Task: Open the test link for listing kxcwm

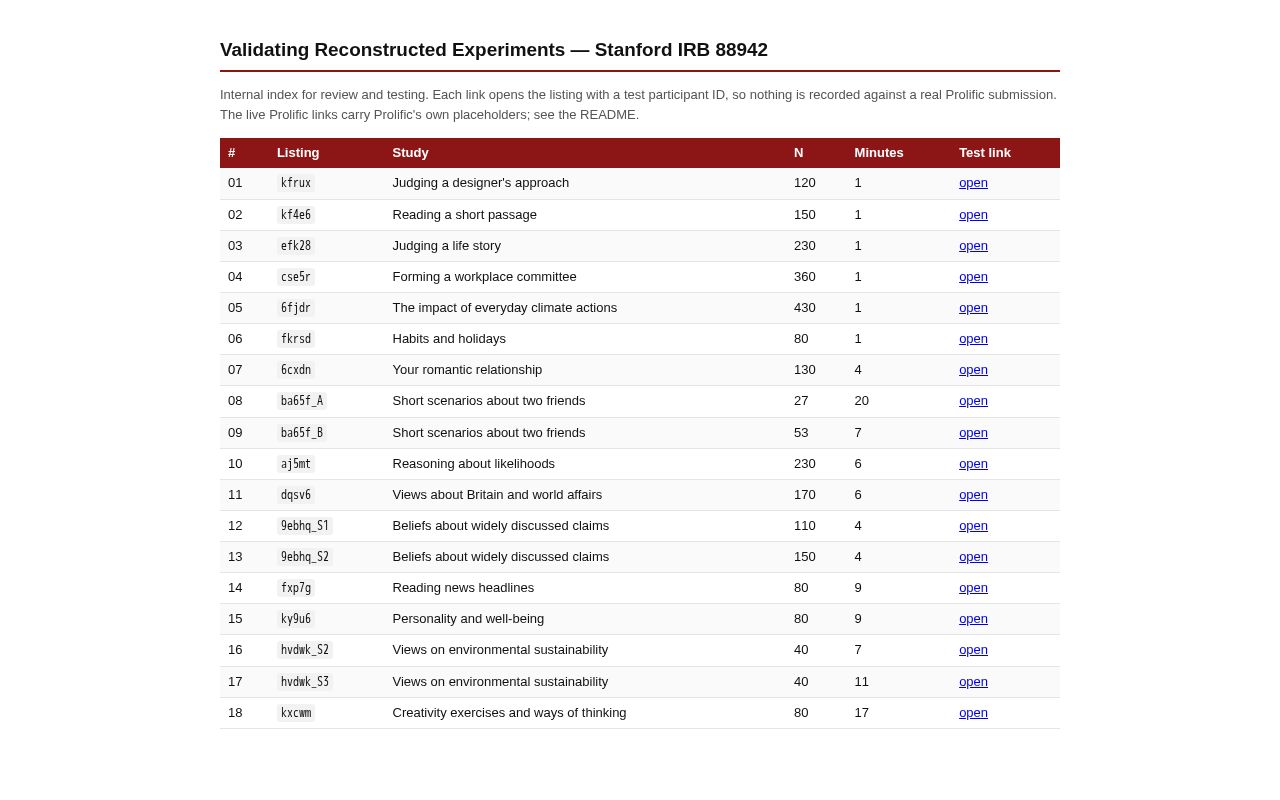Action: point(973,713)
